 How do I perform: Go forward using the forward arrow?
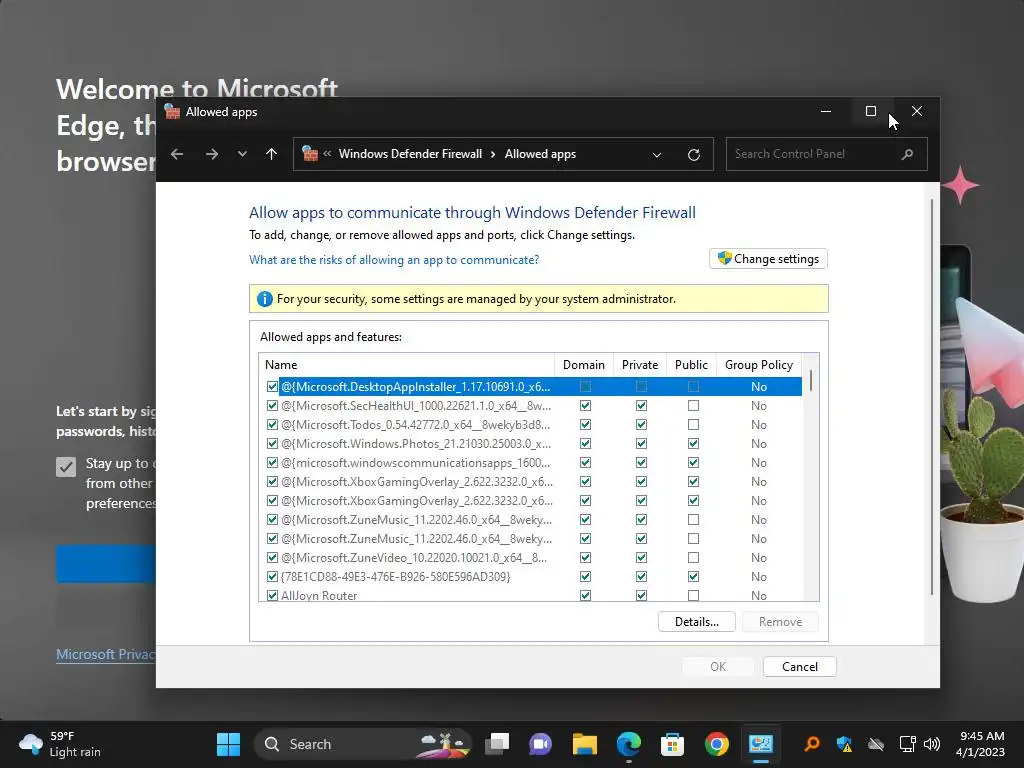click(212, 154)
